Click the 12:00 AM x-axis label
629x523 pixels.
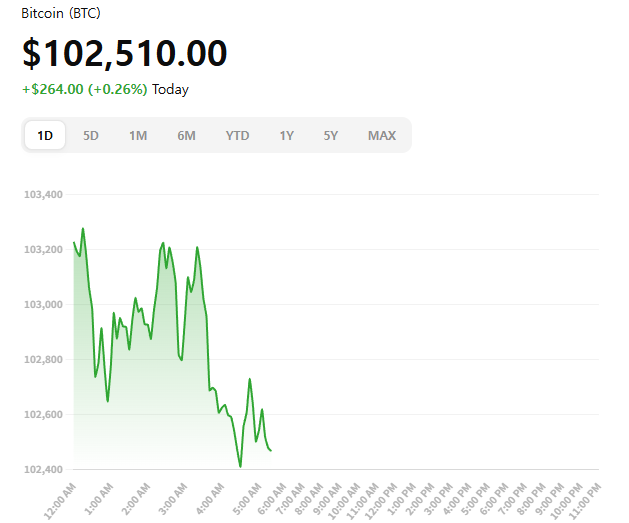60,498
